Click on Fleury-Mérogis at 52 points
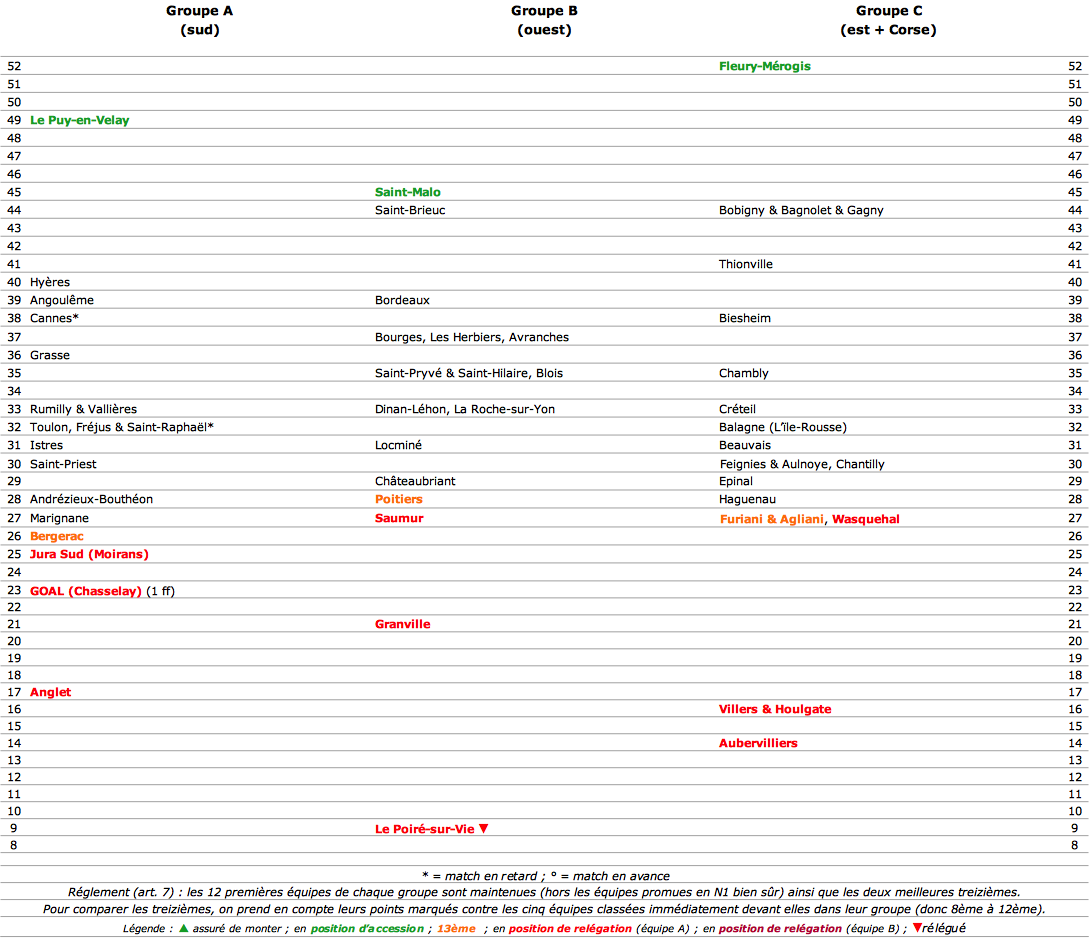 click(765, 66)
